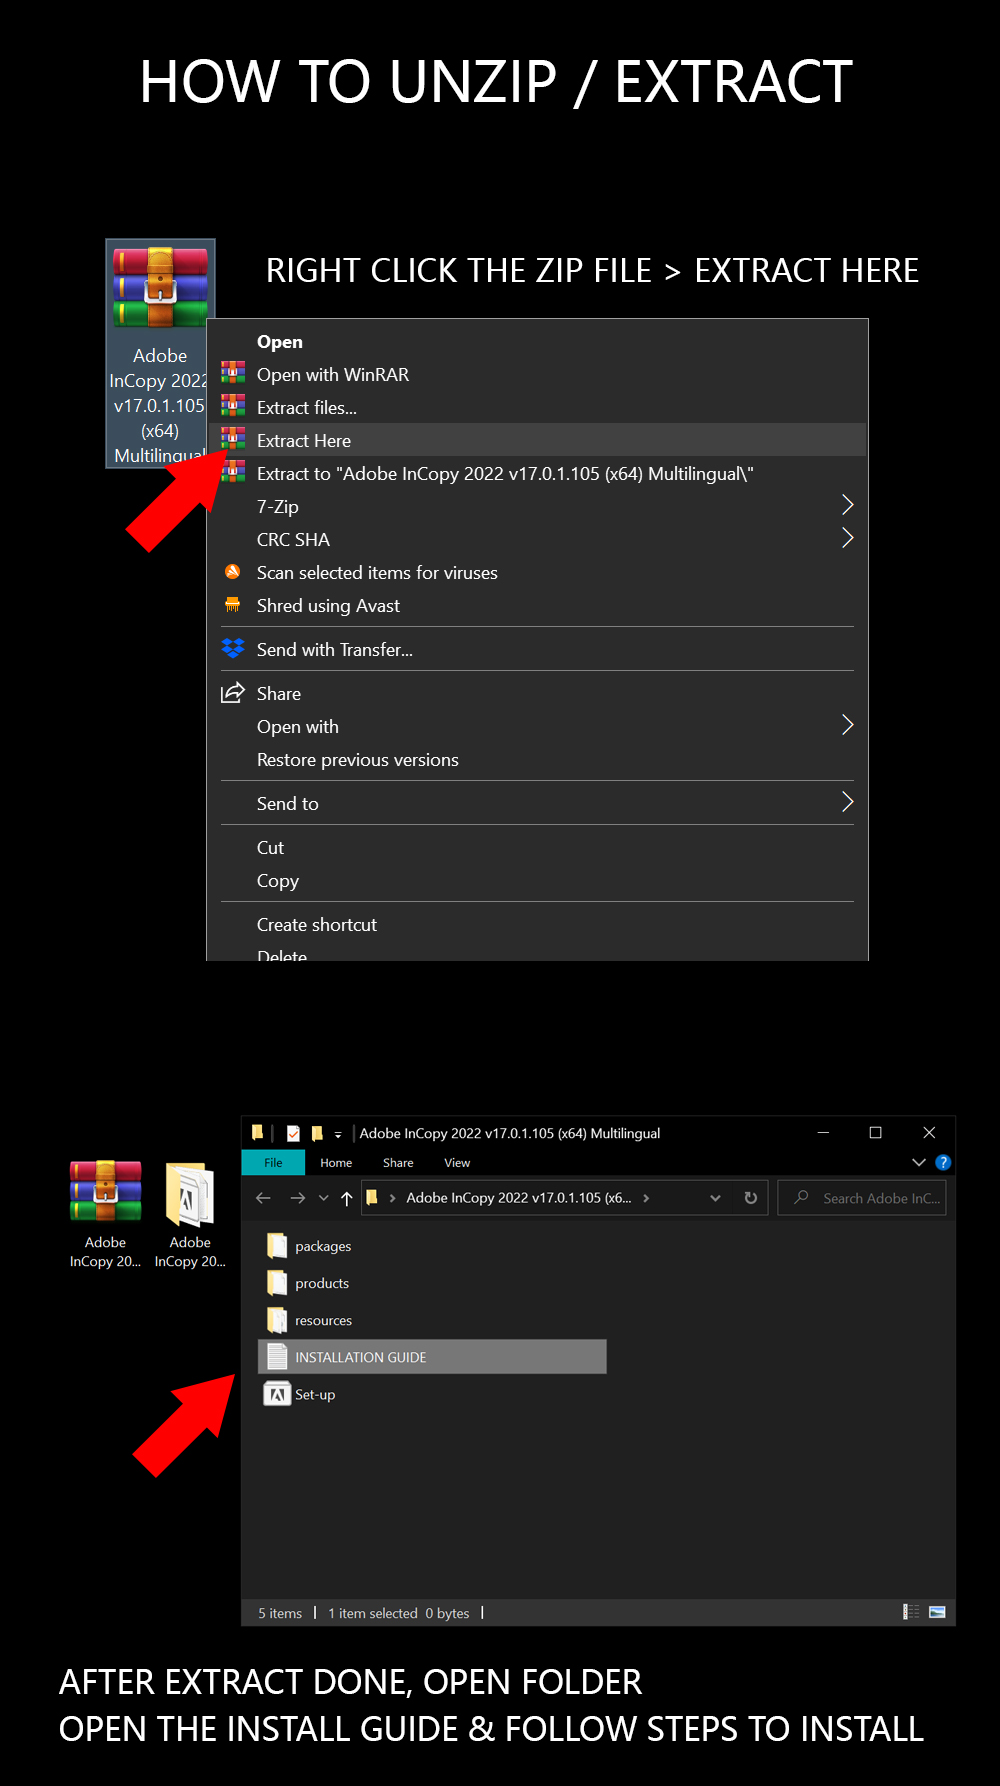The width and height of the screenshot is (1000, 1786).
Task: Go forward with the Forward arrow
Action: point(297,1198)
